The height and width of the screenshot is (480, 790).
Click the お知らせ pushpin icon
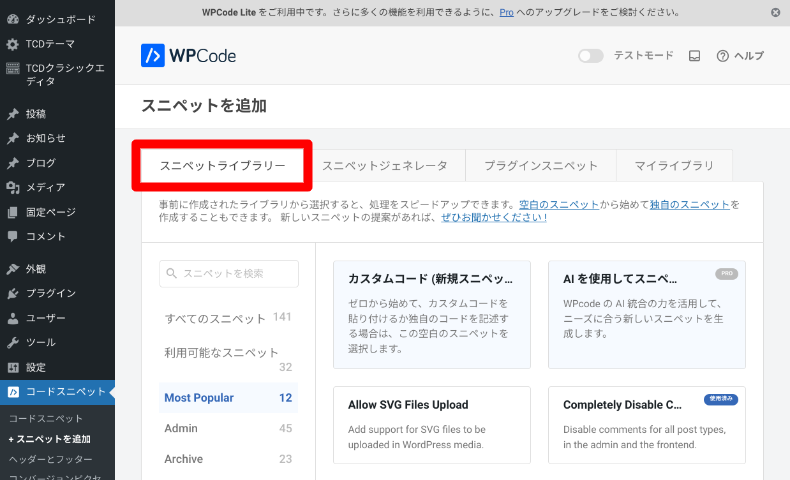[x=13, y=139]
